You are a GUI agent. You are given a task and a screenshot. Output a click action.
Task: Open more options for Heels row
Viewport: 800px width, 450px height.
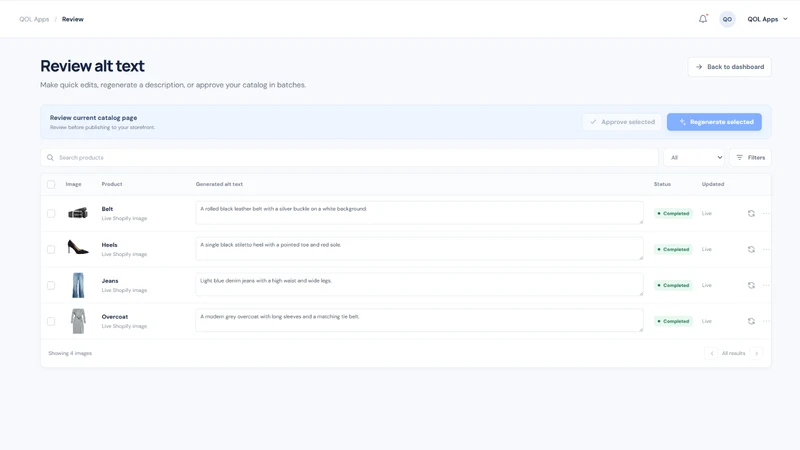click(766, 249)
